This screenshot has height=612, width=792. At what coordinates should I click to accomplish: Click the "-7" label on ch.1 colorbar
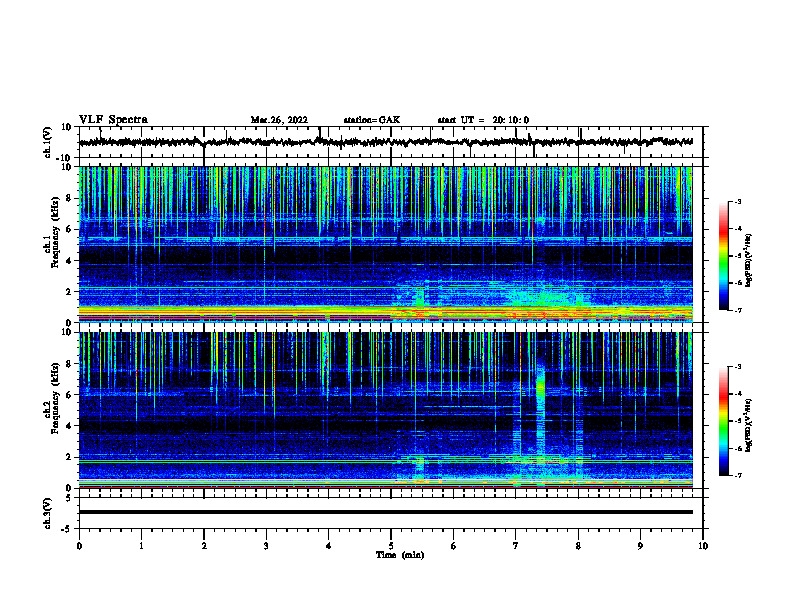point(737,310)
